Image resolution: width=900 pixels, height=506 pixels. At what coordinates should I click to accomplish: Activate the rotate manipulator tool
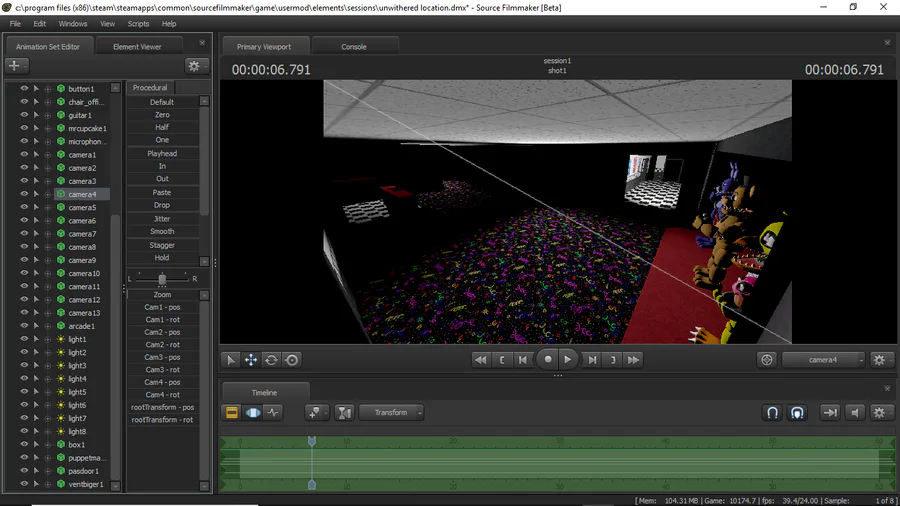point(271,360)
